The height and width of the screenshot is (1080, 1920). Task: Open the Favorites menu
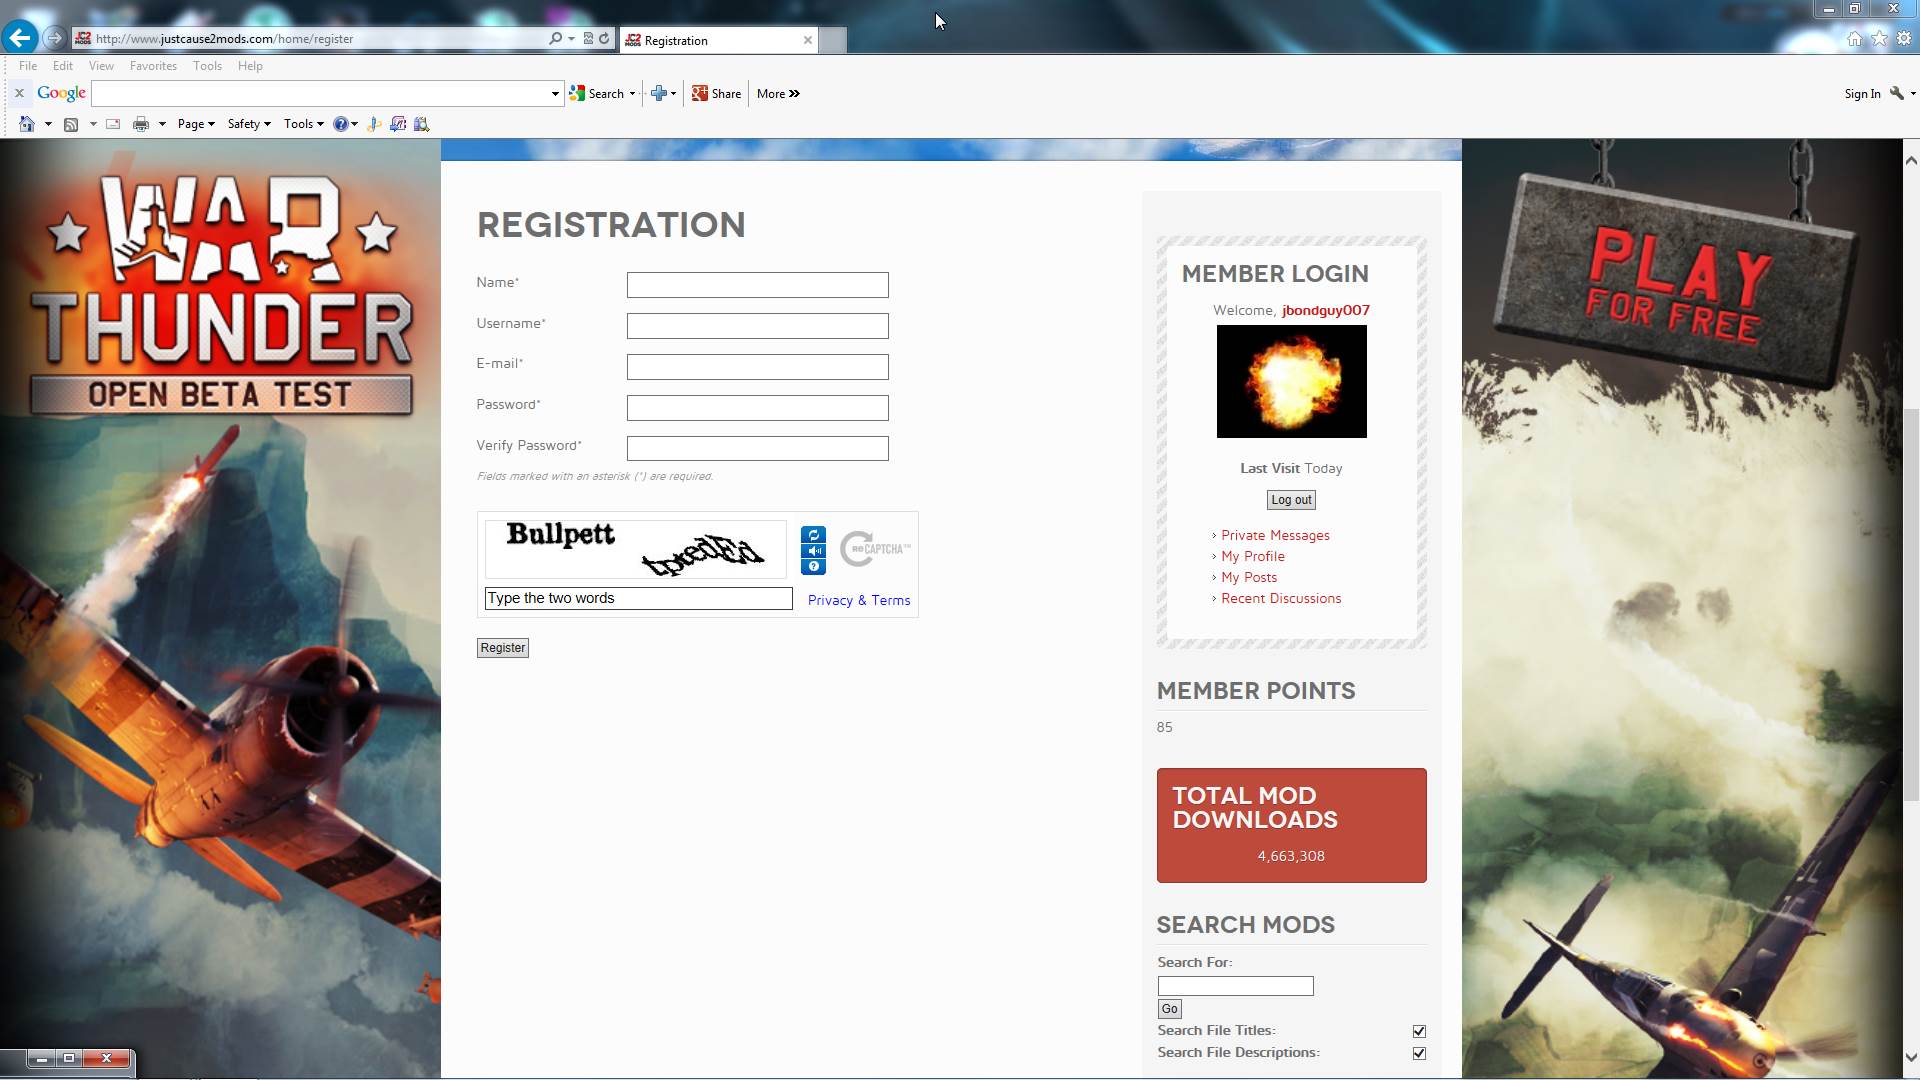(x=153, y=66)
